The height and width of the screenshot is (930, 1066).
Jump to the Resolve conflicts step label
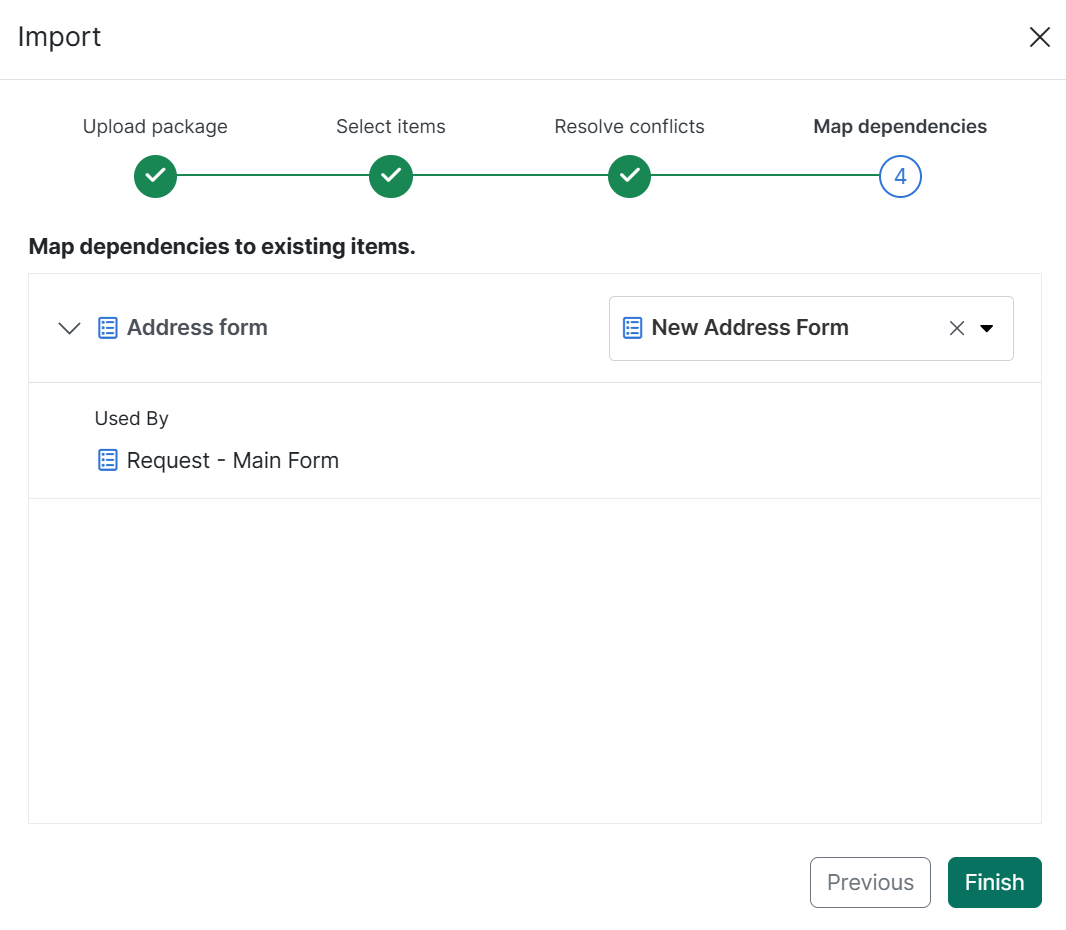tap(629, 127)
